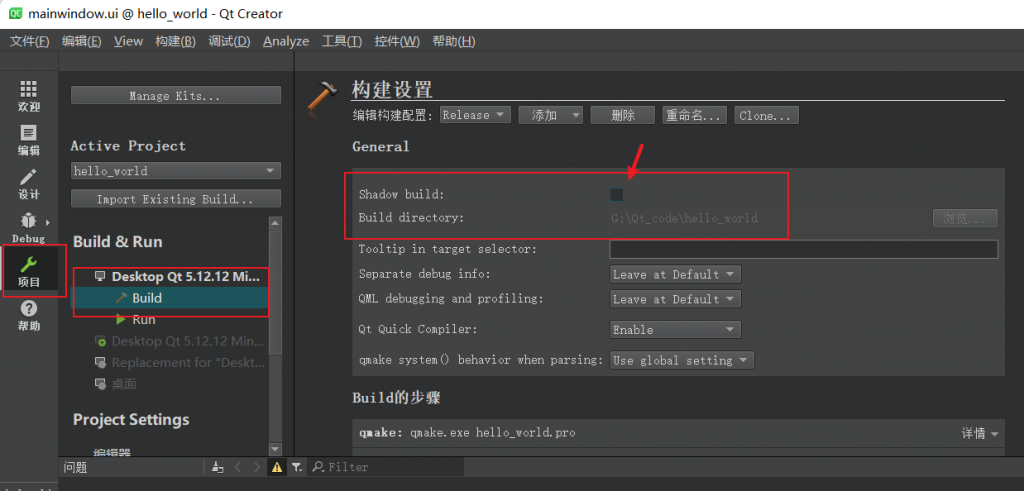
Task: Click the 删除 delete configuration button
Action: coord(623,115)
